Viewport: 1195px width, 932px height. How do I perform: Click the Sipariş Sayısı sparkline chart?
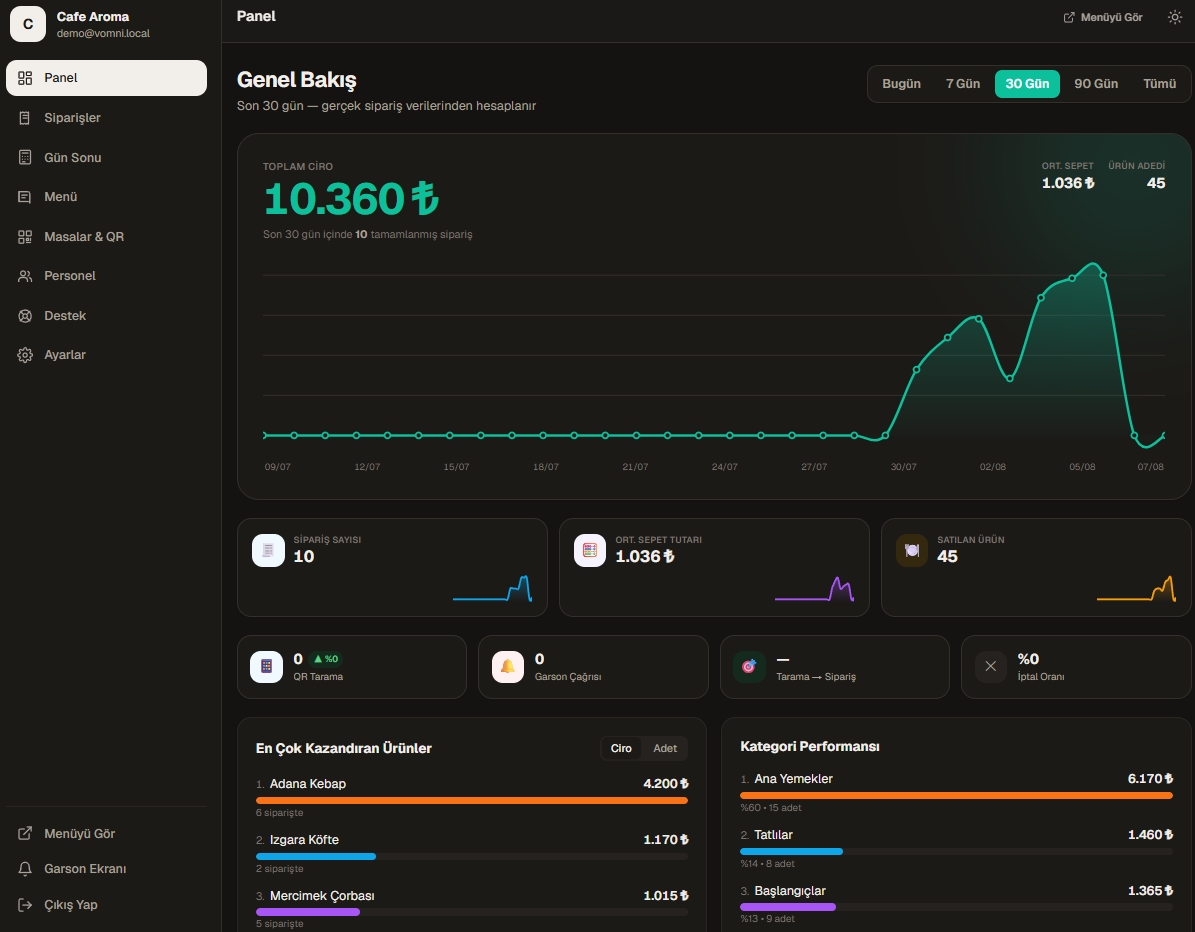coord(492,589)
